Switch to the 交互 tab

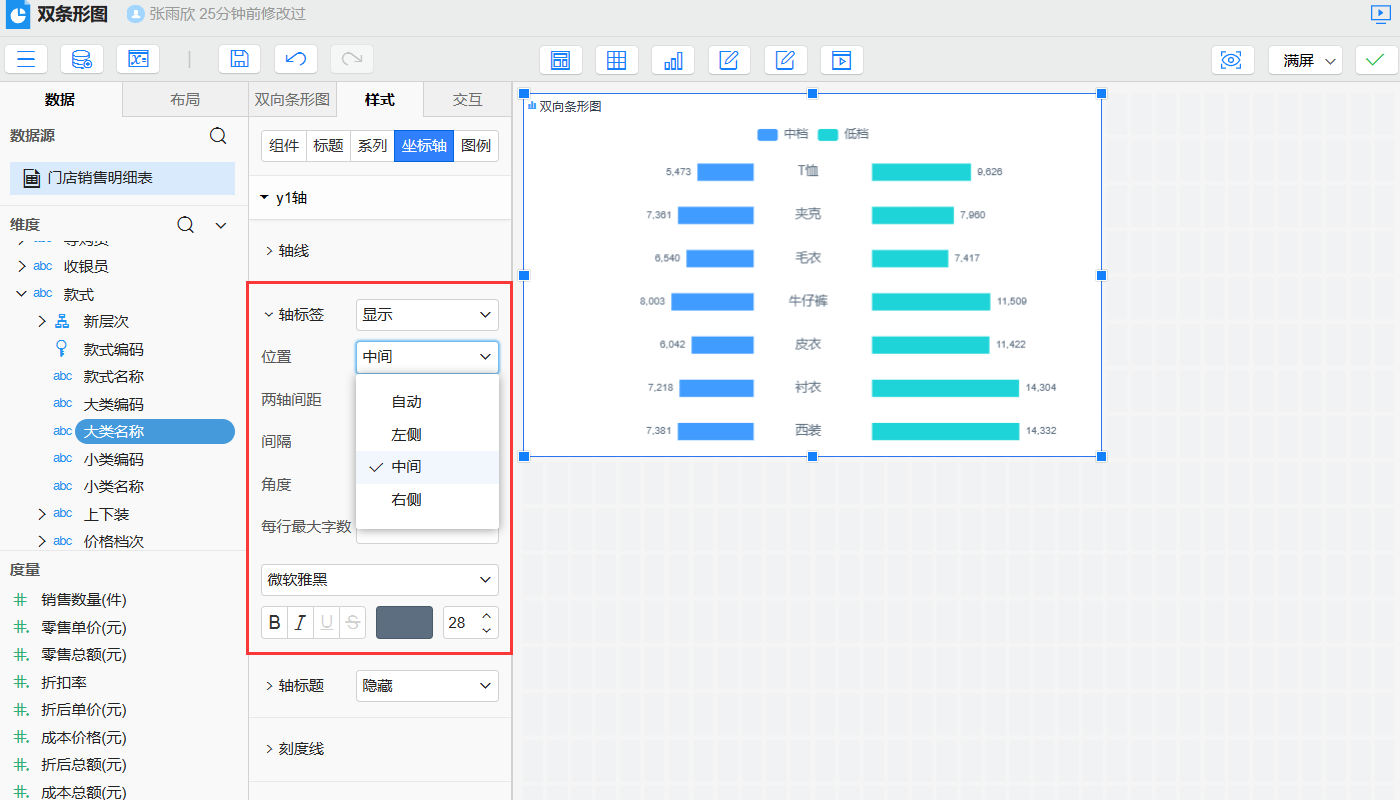pos(467,100)
